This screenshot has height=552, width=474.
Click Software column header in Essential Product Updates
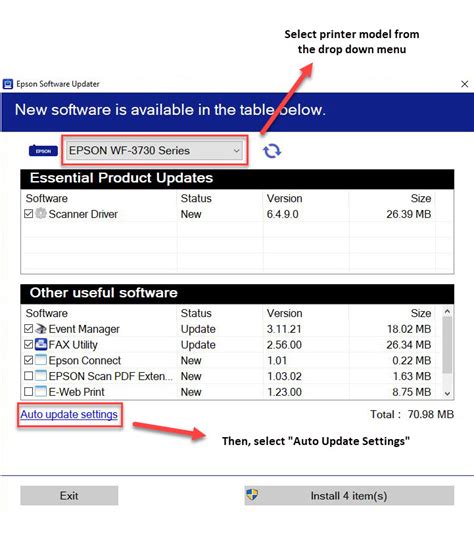46,199
